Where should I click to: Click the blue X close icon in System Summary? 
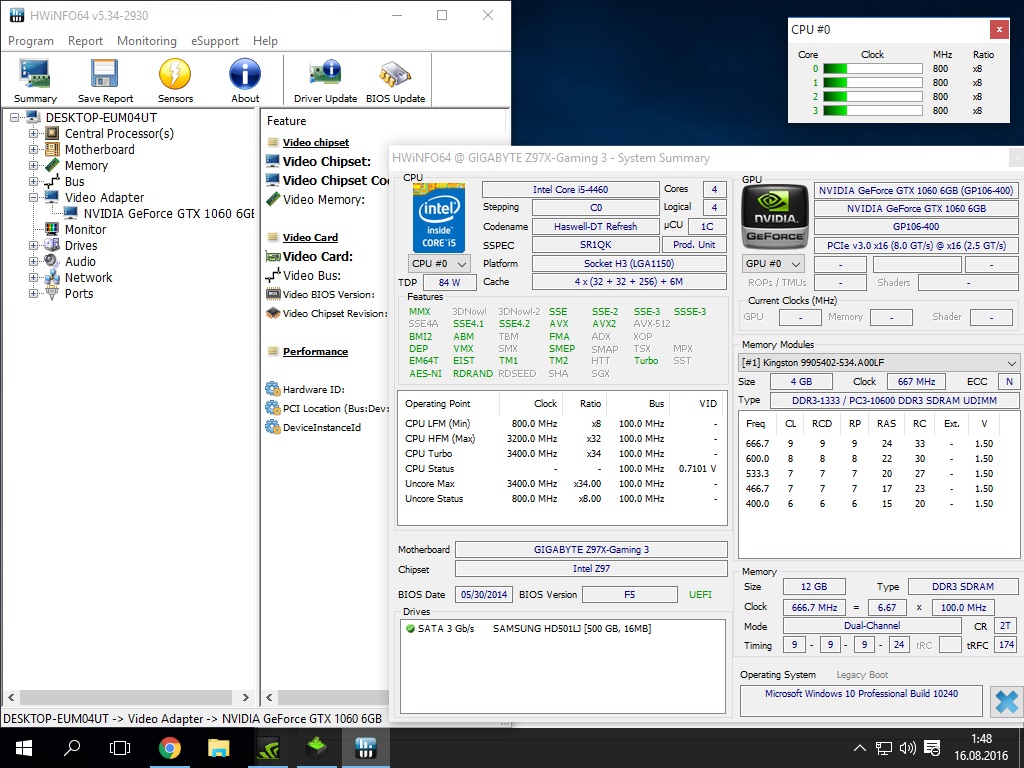[1006, 701]
